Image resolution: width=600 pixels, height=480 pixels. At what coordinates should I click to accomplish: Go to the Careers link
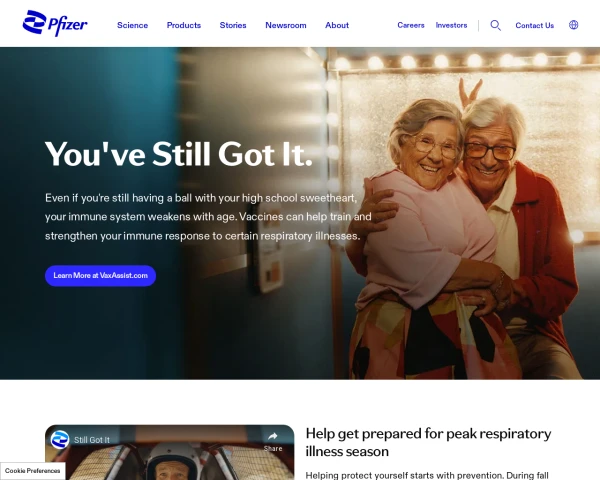(411, 25)
